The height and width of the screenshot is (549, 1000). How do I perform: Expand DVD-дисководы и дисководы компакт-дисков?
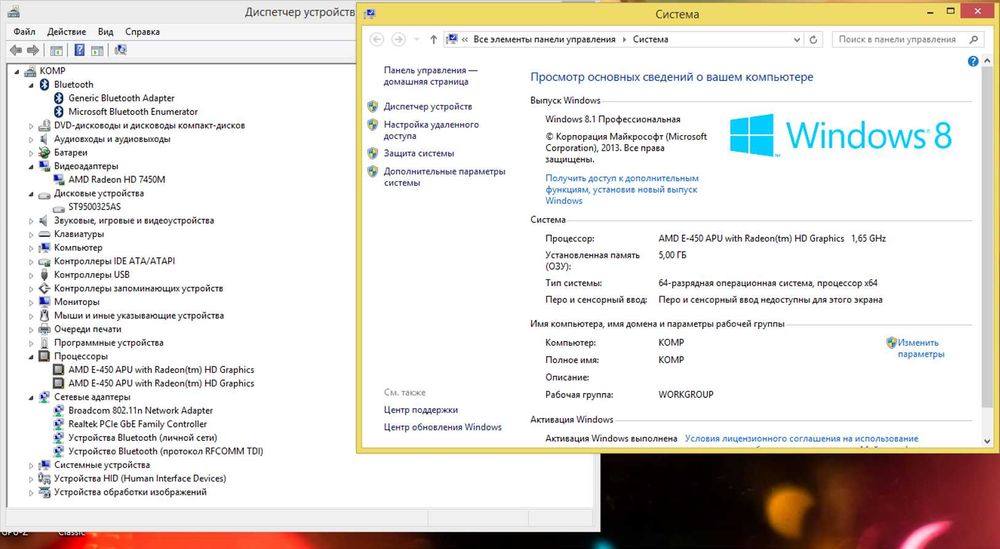coord(31,126)
